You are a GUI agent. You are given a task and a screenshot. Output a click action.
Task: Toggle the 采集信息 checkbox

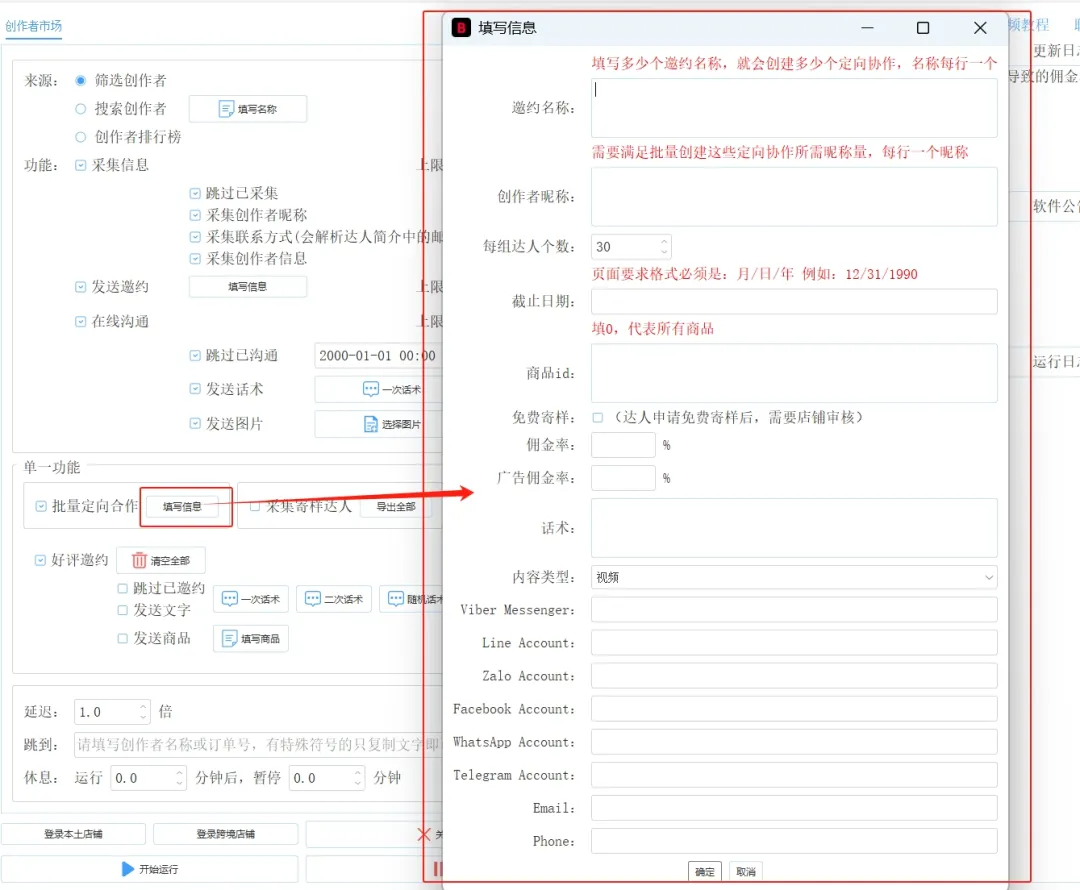point(81,165)
